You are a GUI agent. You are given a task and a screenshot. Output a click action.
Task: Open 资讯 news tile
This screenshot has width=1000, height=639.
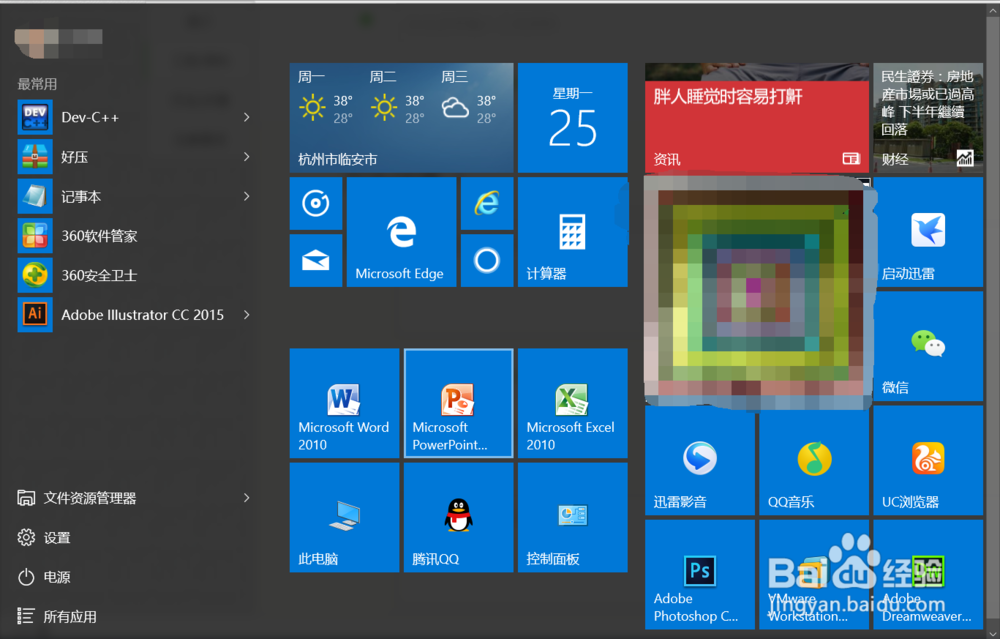[757, 118]
